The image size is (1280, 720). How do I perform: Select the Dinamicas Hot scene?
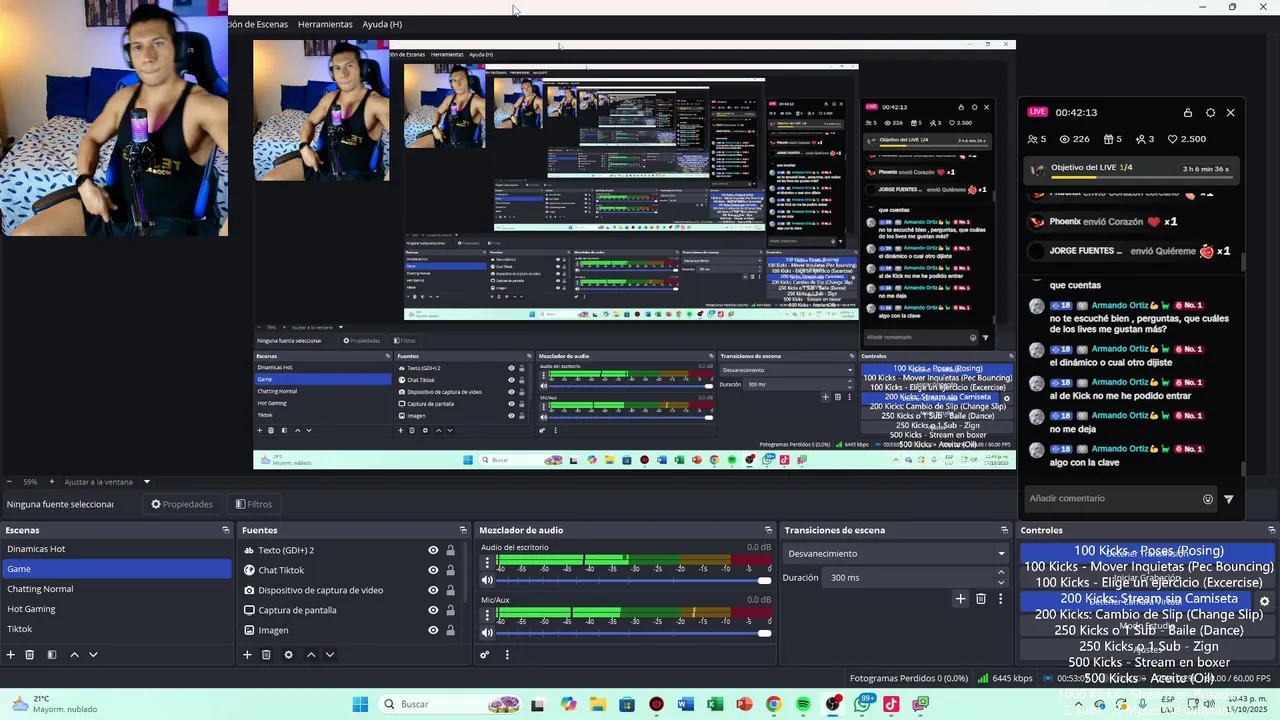(116, 549)
